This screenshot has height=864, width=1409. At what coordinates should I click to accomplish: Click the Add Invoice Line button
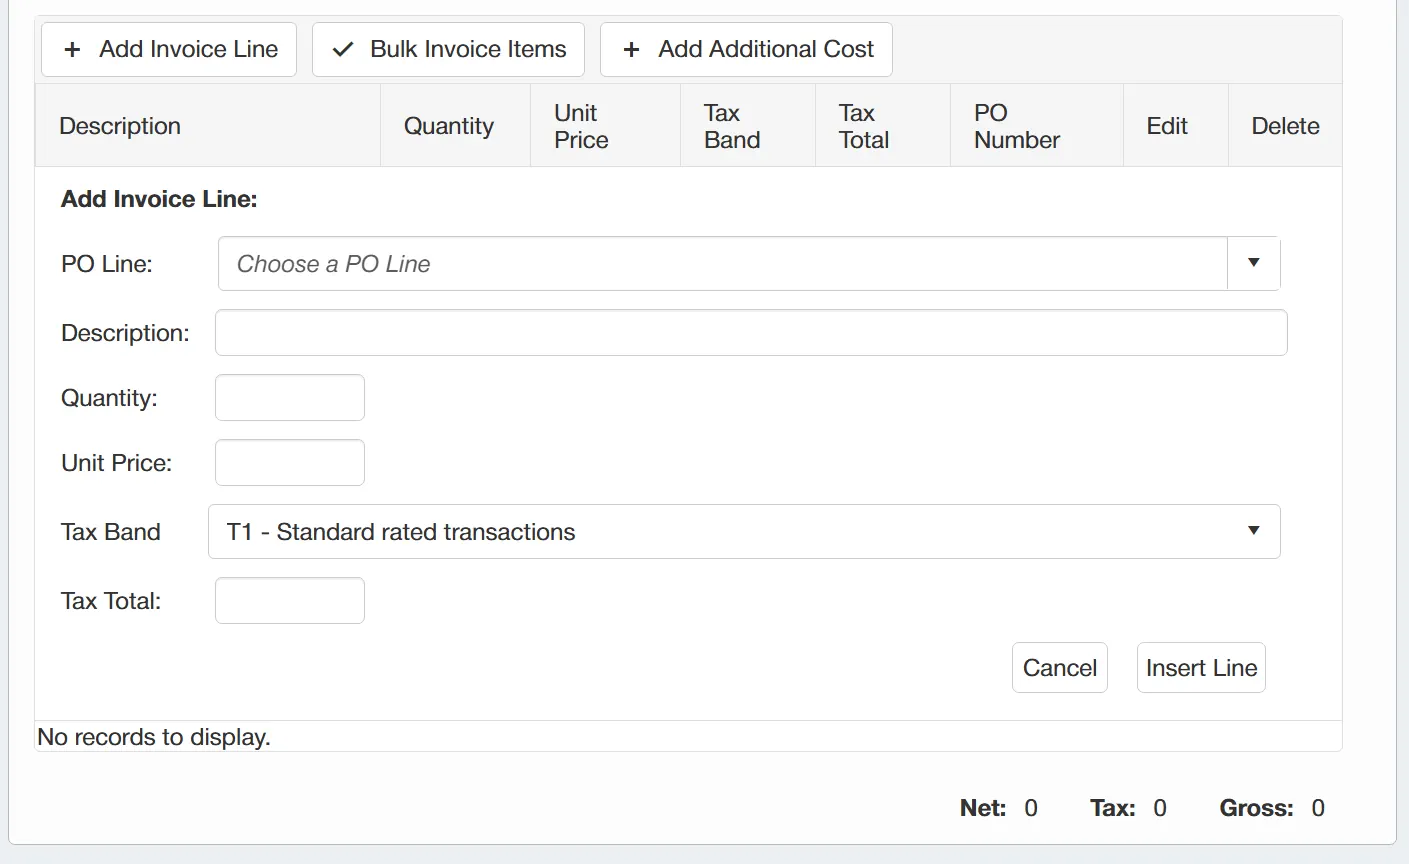pos(169,49)
